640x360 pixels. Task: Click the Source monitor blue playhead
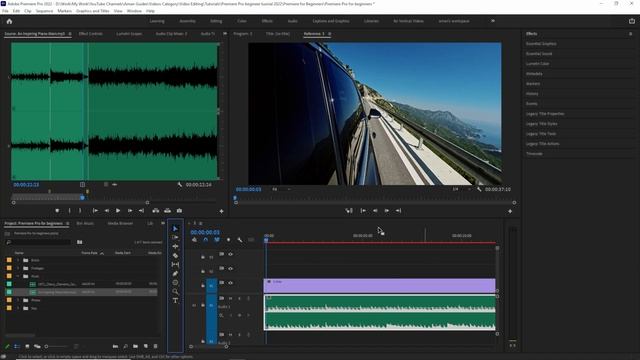pyautogui.click(x=82, y=198)
